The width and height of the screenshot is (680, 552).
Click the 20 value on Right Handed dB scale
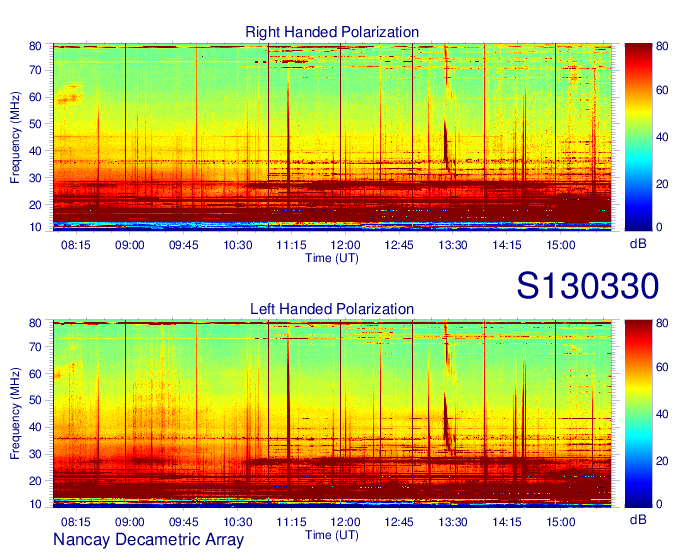pyautogui.click(x=662, y=184)
